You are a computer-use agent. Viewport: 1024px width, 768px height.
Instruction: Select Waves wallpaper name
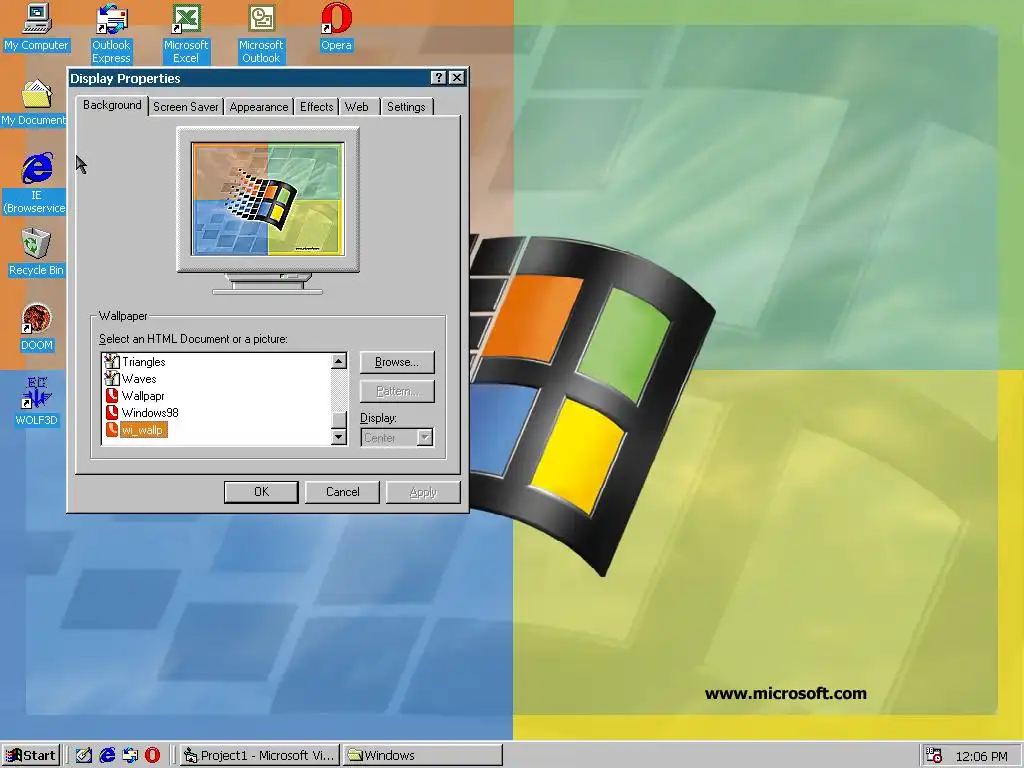(x=139, y=379)
